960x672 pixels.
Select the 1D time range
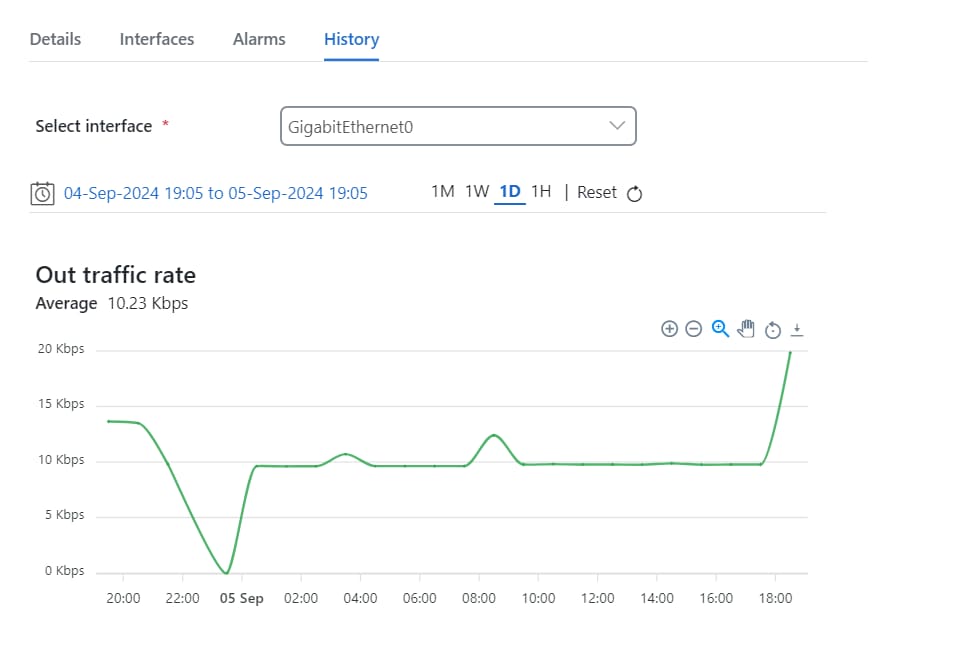(510, 192)
